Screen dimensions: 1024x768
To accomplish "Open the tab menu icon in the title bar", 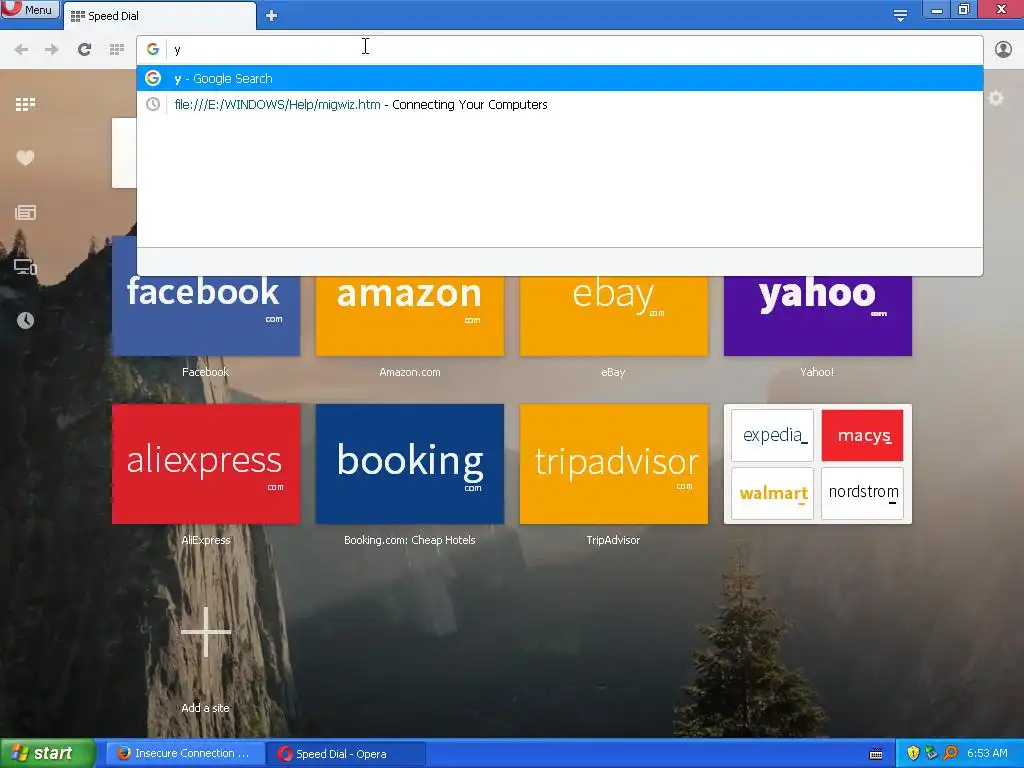I will pos(900,16).
